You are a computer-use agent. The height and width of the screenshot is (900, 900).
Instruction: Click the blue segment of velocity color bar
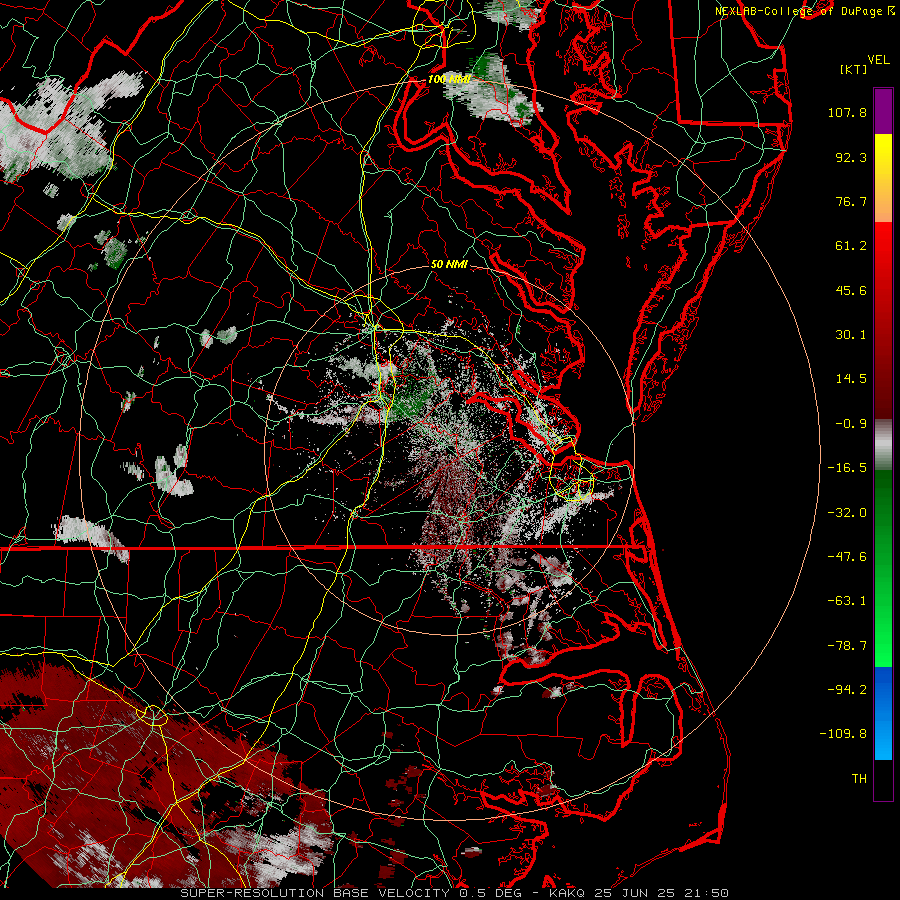tap(883, 713)
